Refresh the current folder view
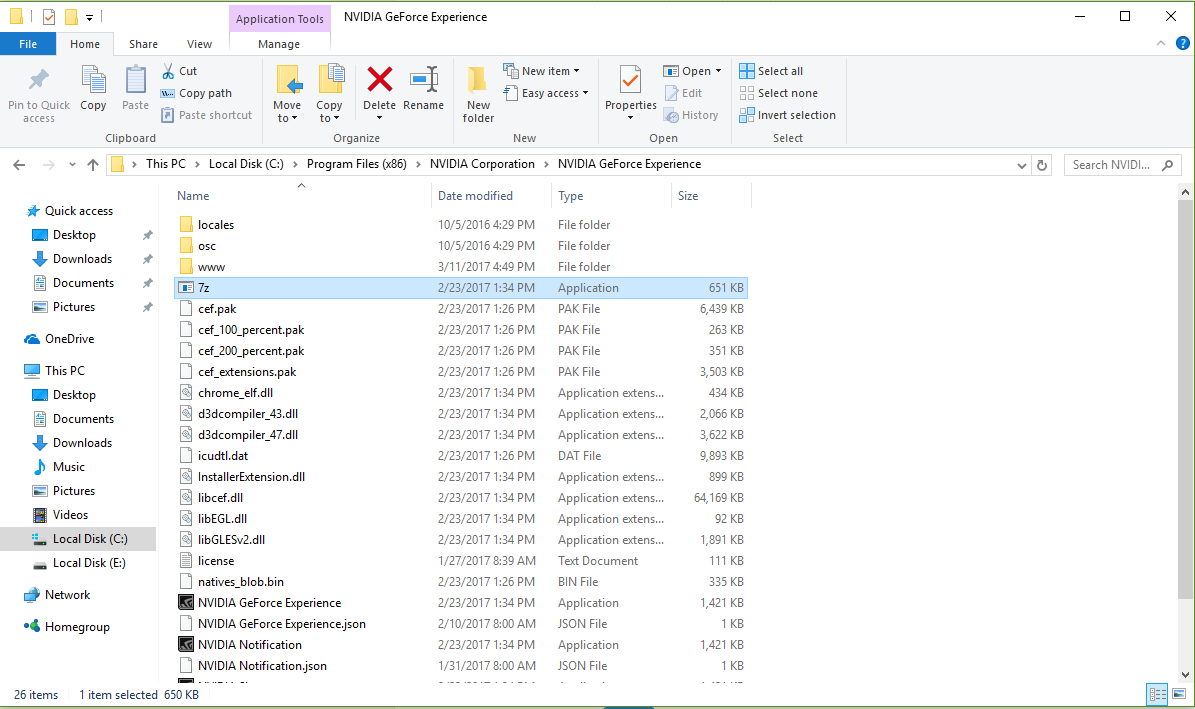The height and width of the screenshot is (709, 1195). 1042,165
